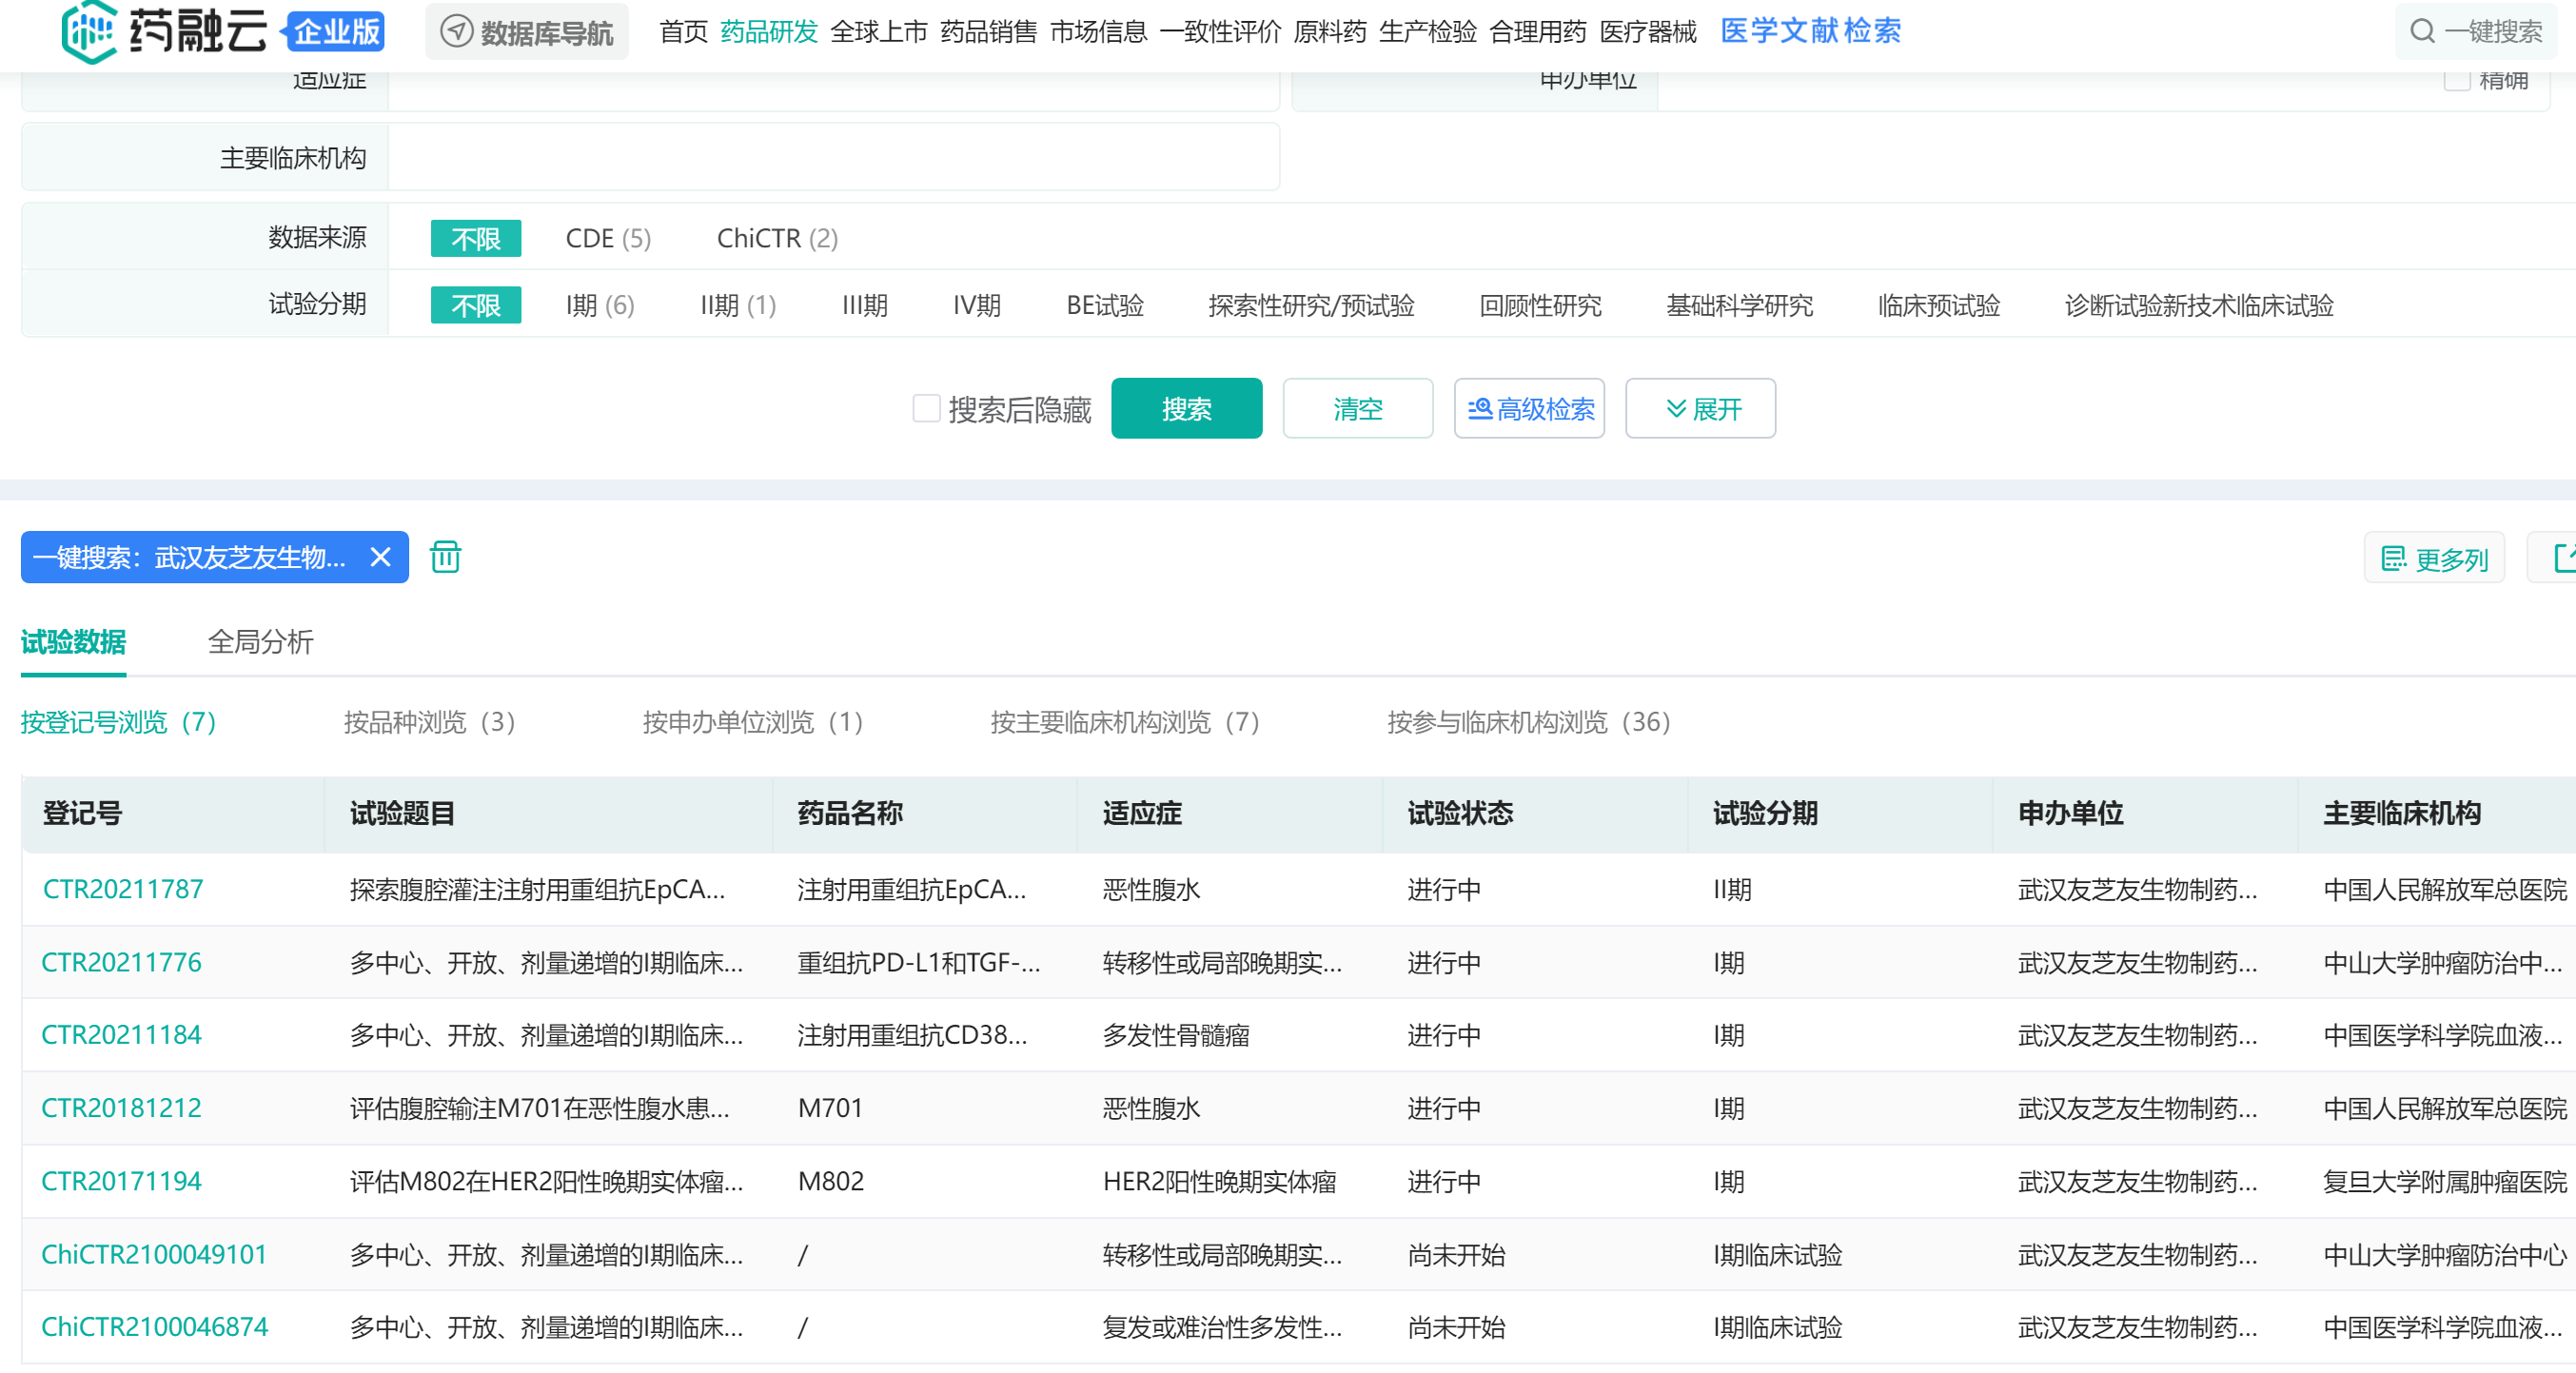Click the 主要临床机构 input field

832,158
